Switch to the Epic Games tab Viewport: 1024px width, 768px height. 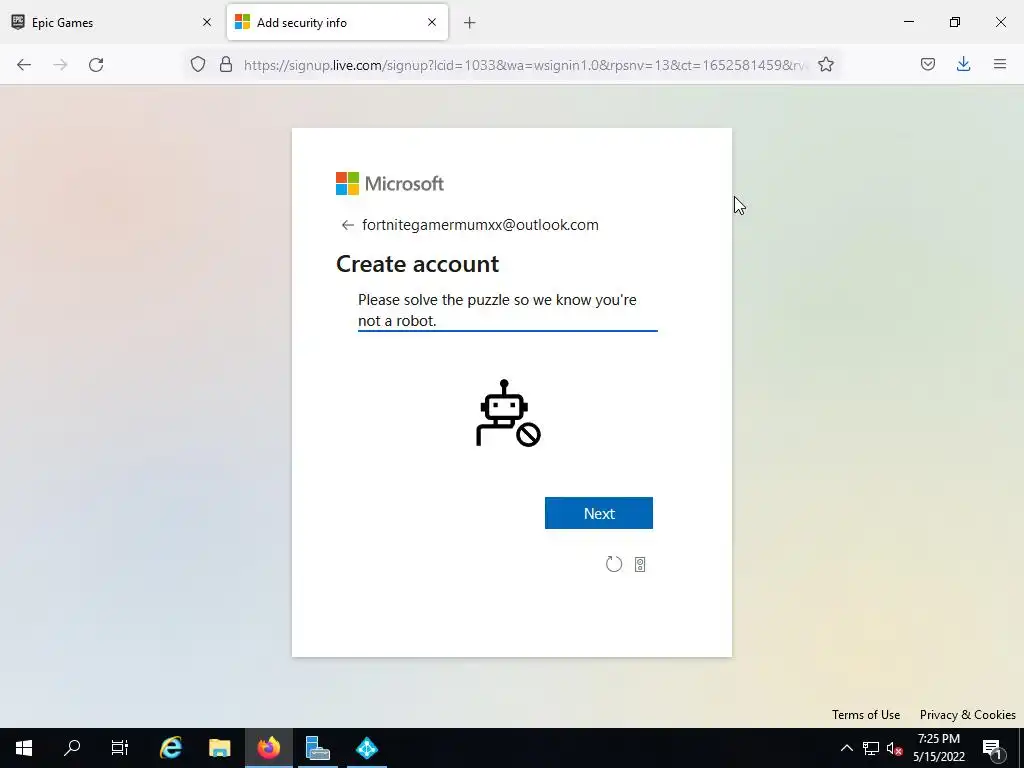111,22
